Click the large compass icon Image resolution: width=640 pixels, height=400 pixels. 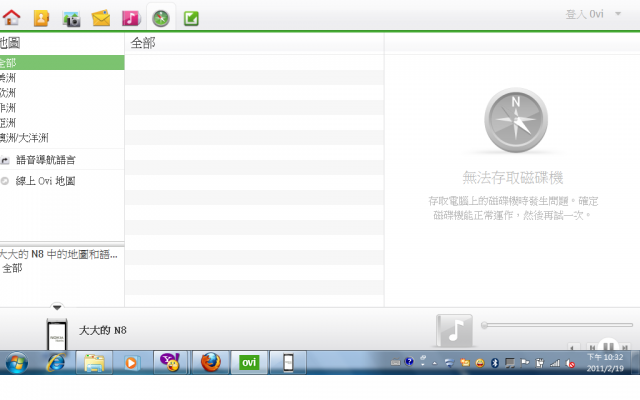click(x=516, y=120)
